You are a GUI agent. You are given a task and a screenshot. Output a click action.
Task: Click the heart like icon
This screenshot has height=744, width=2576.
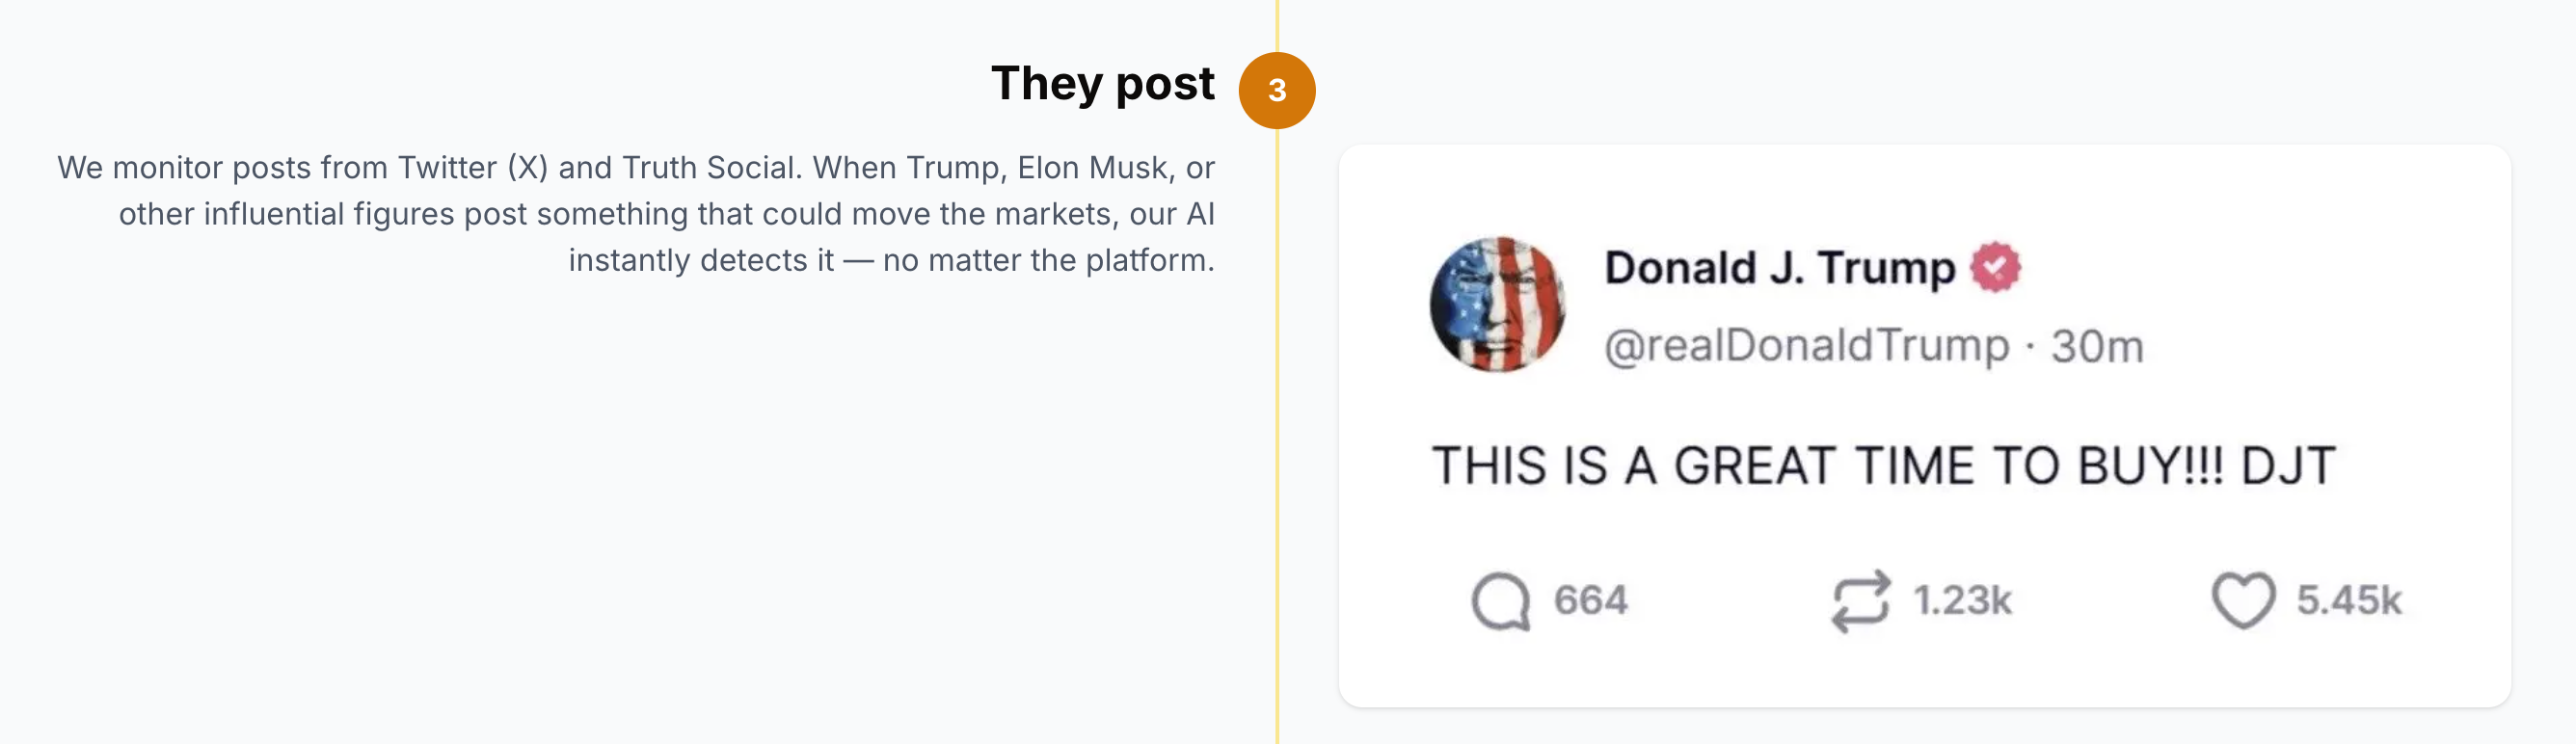(x=2243, y=601)
